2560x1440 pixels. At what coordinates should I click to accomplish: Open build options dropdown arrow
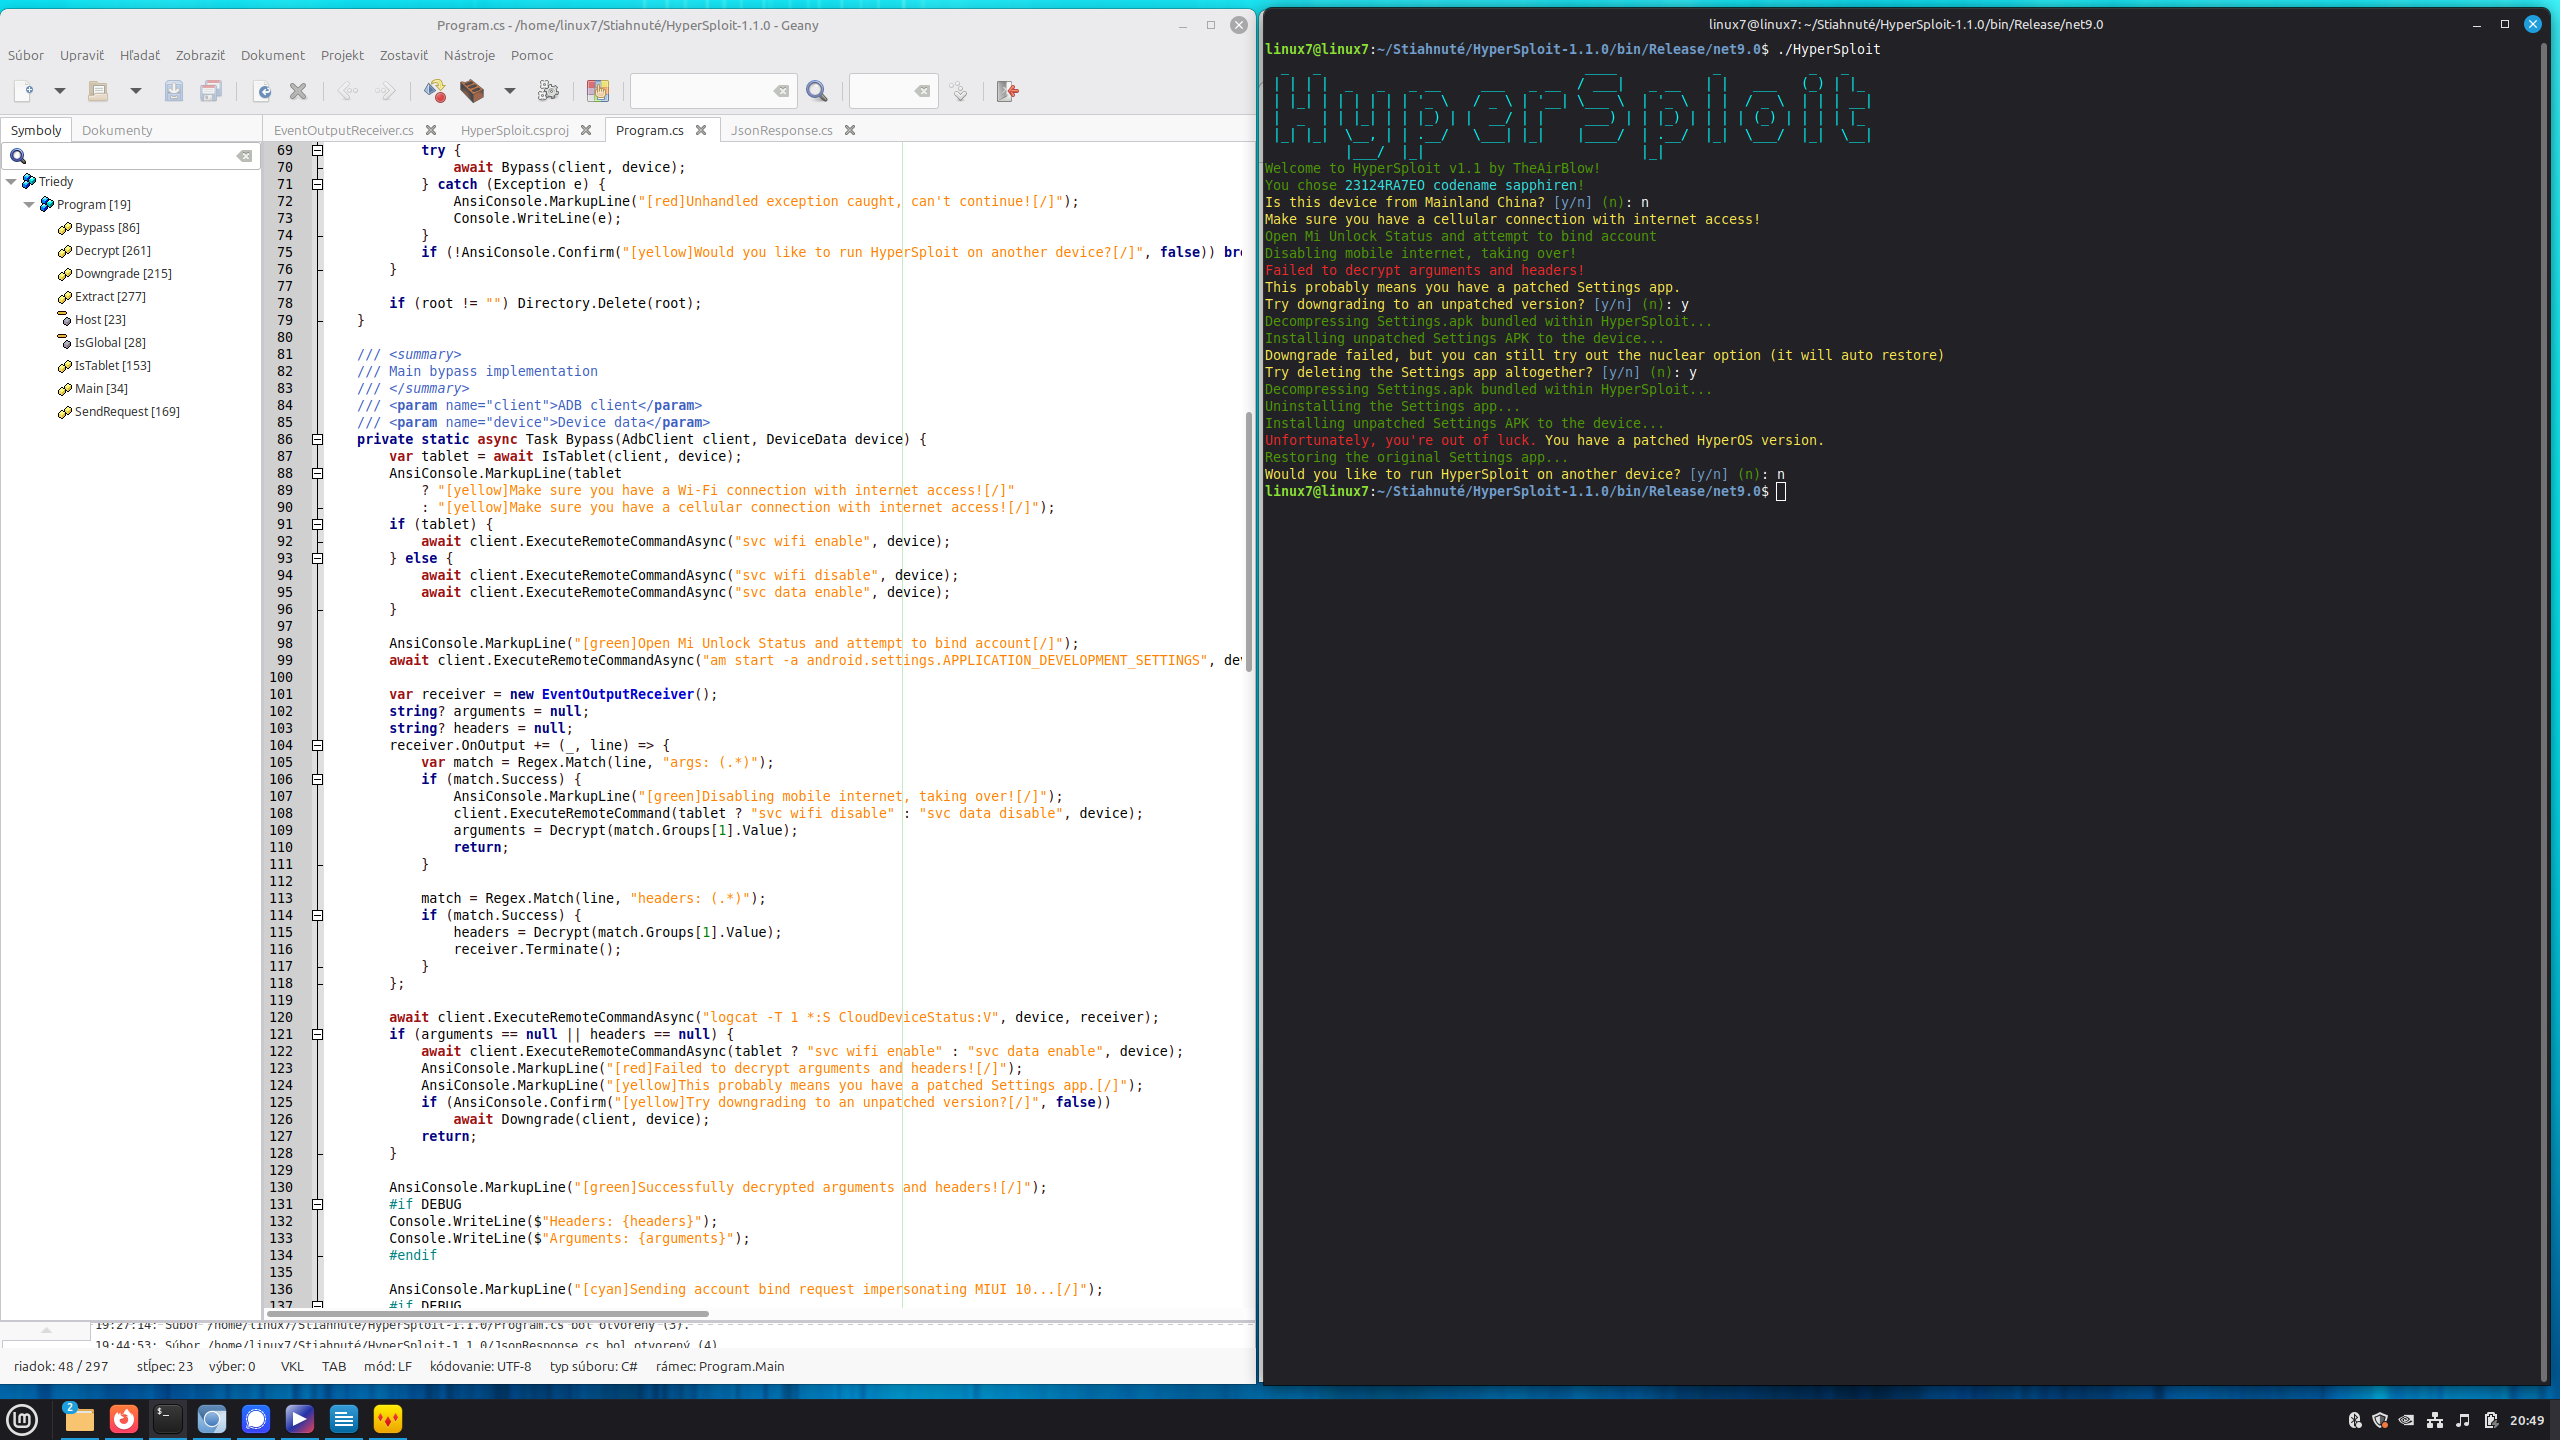[x=510, y=91]
